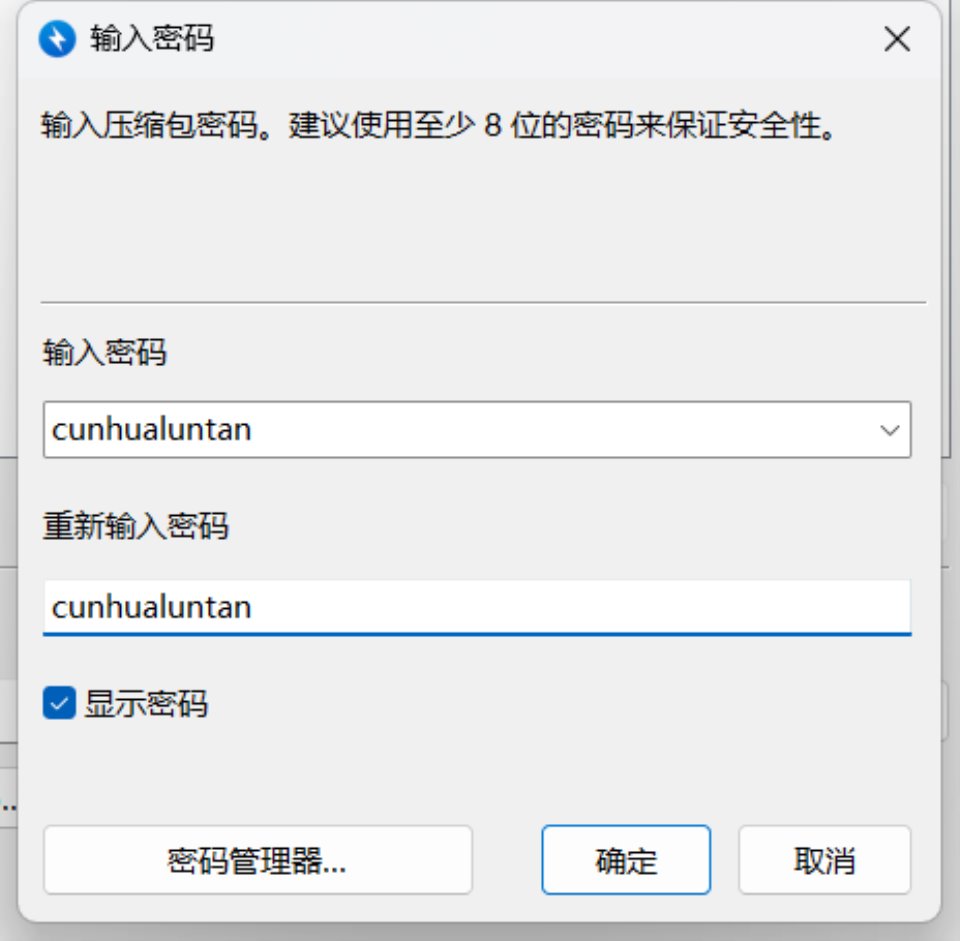Expand the password history dropdown arrow
Viewport: 960px width, 941px height.
point(888,430)
